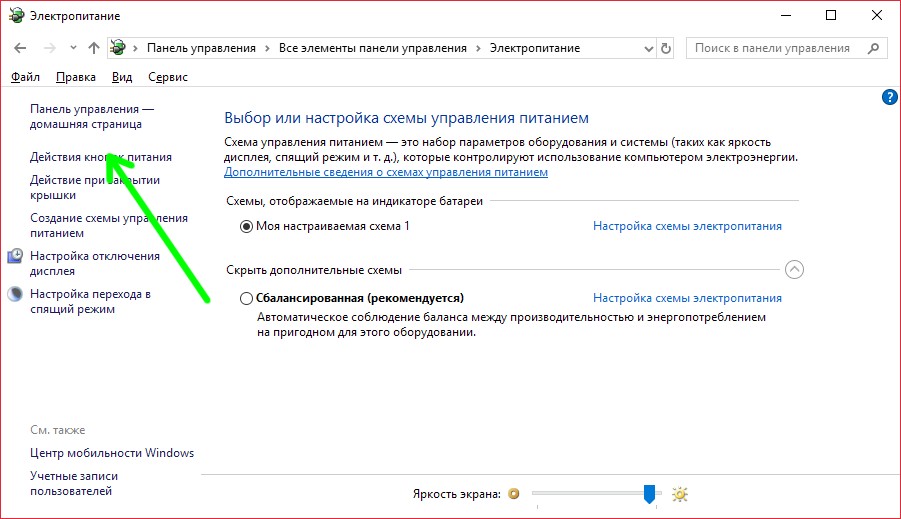
Task: Click the display-off clock monitor icon
Action: point(16,256)
